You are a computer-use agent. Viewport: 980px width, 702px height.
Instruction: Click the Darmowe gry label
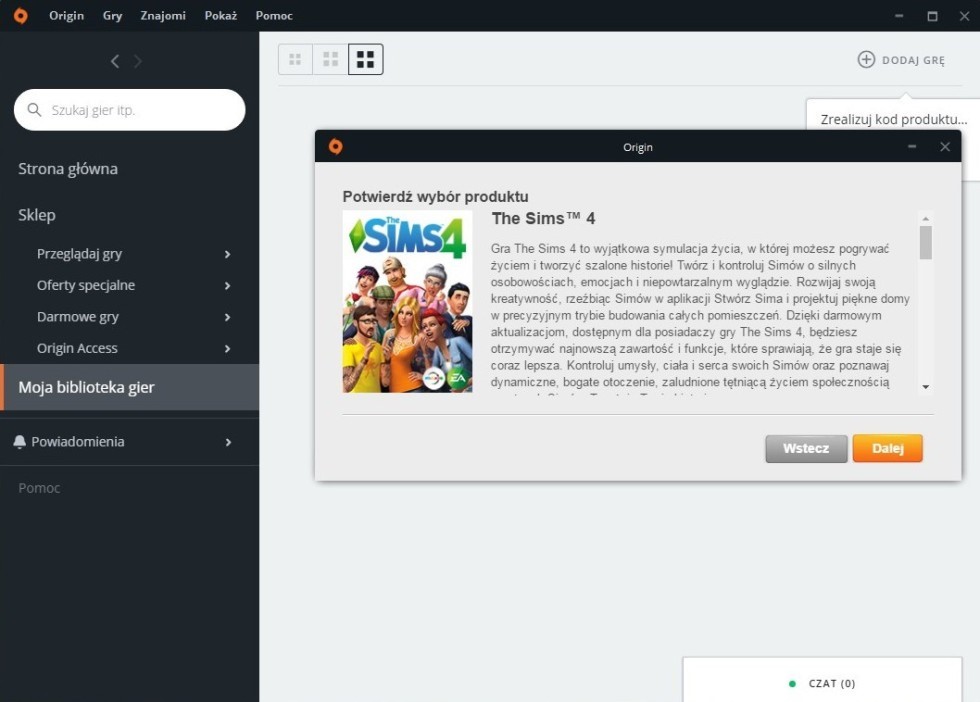coord(78,317)
